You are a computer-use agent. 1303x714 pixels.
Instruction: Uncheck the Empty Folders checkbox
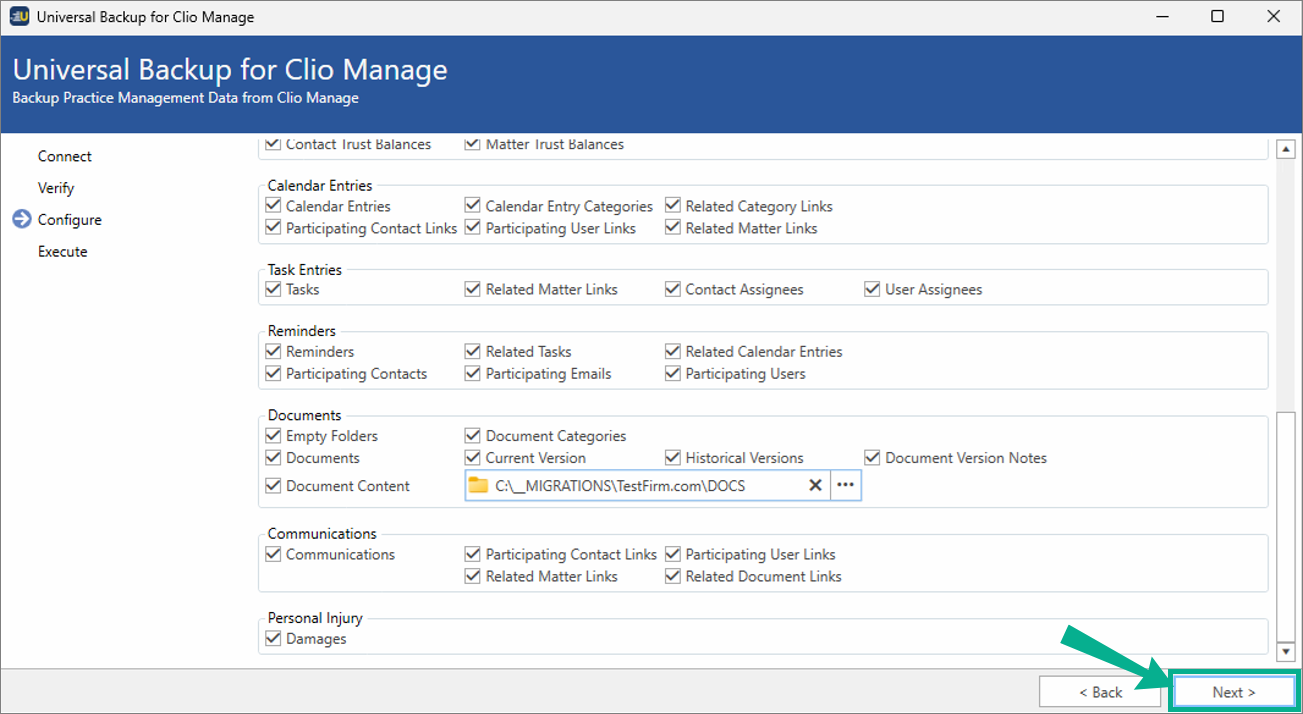click(x=273, y=436)
